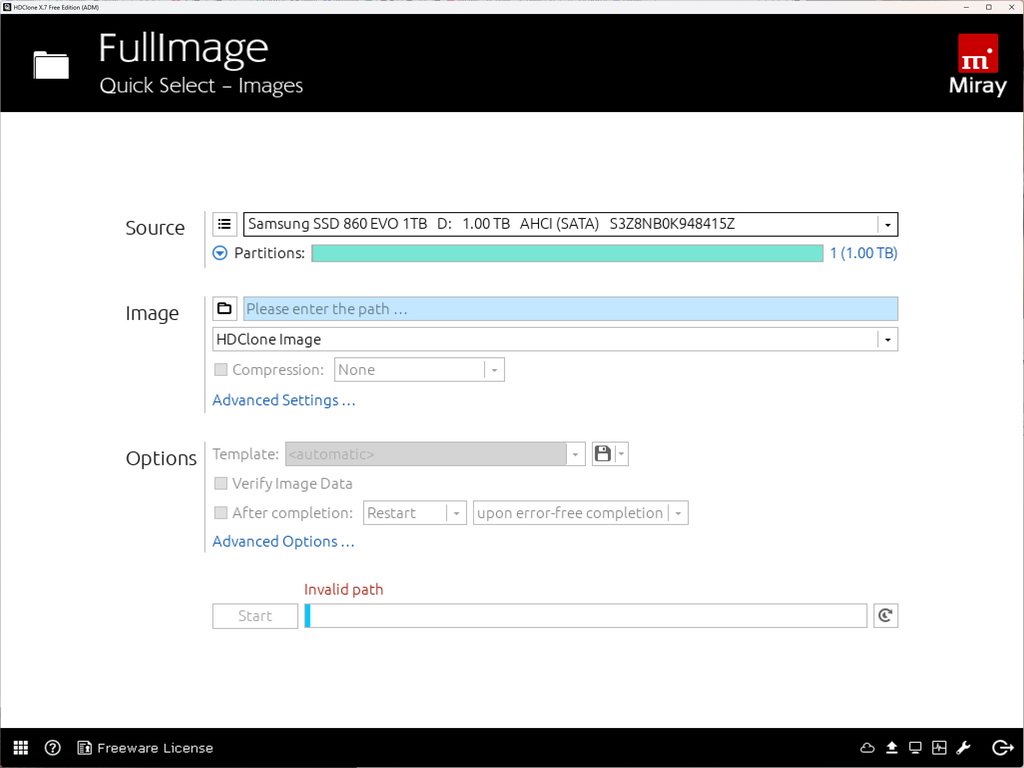
Task: Click the image path input field
Action: 571,308
